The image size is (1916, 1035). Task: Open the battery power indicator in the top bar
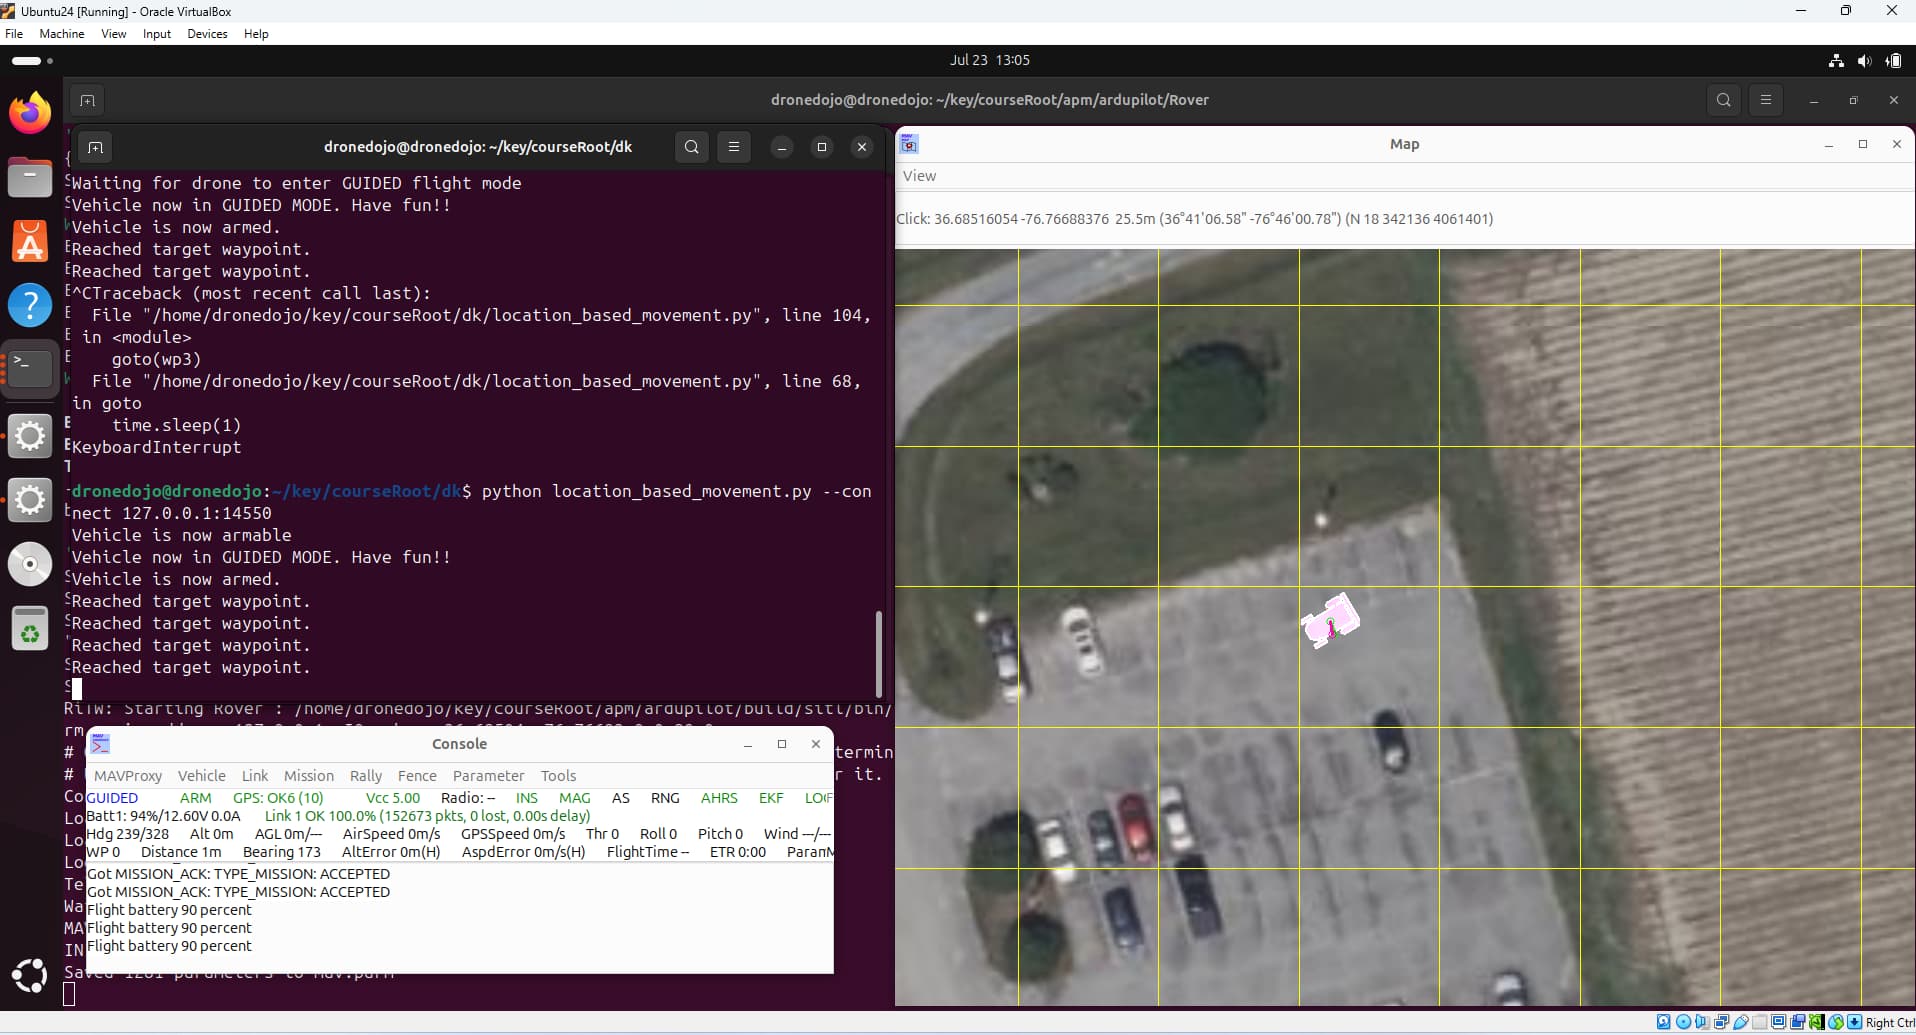coord(1893,60)
